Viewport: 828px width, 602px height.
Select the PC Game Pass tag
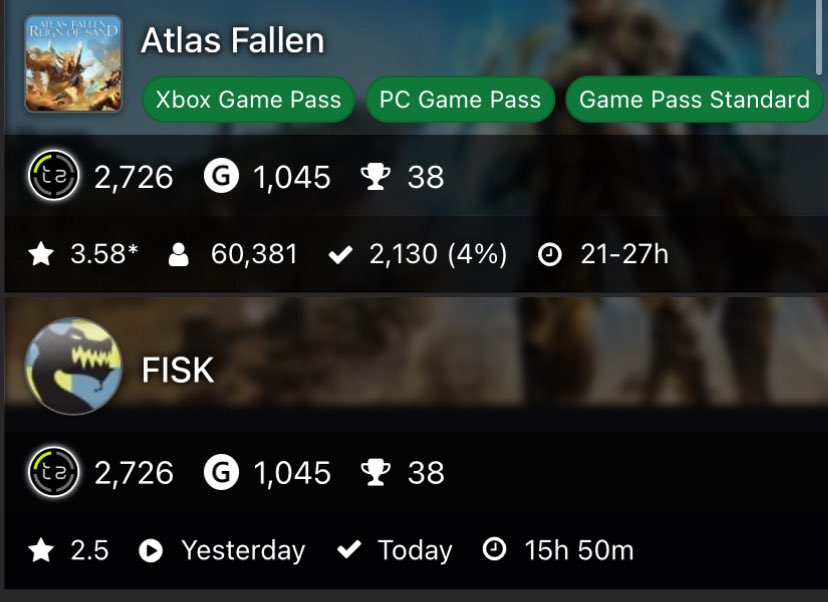460,99
